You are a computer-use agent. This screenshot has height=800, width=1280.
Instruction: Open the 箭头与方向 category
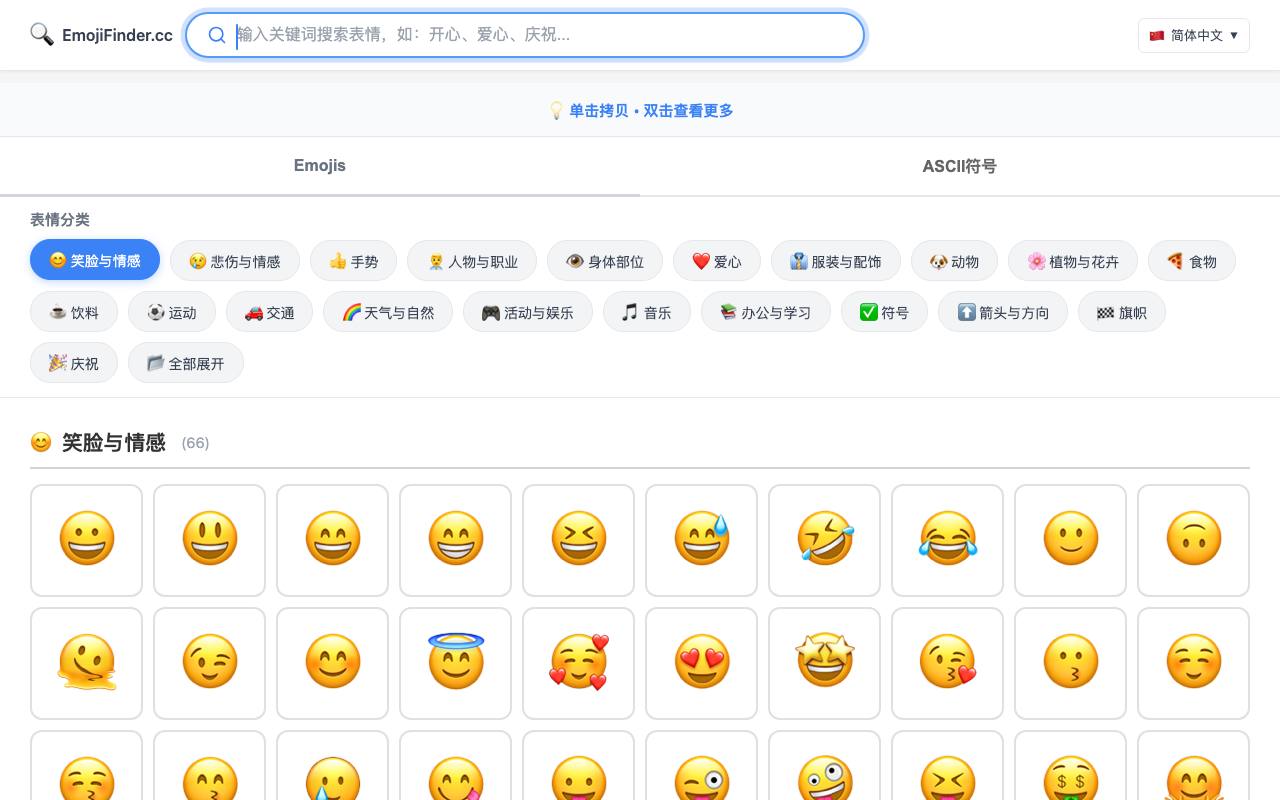pyautogui.click(x=1003, y=312)
